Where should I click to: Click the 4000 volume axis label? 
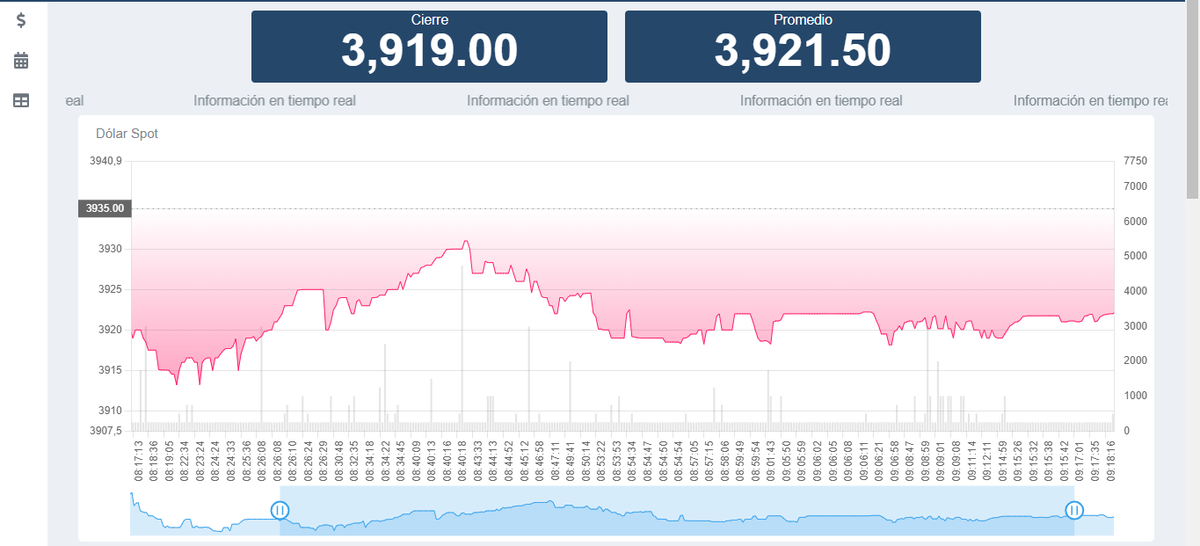[1135, 291]
